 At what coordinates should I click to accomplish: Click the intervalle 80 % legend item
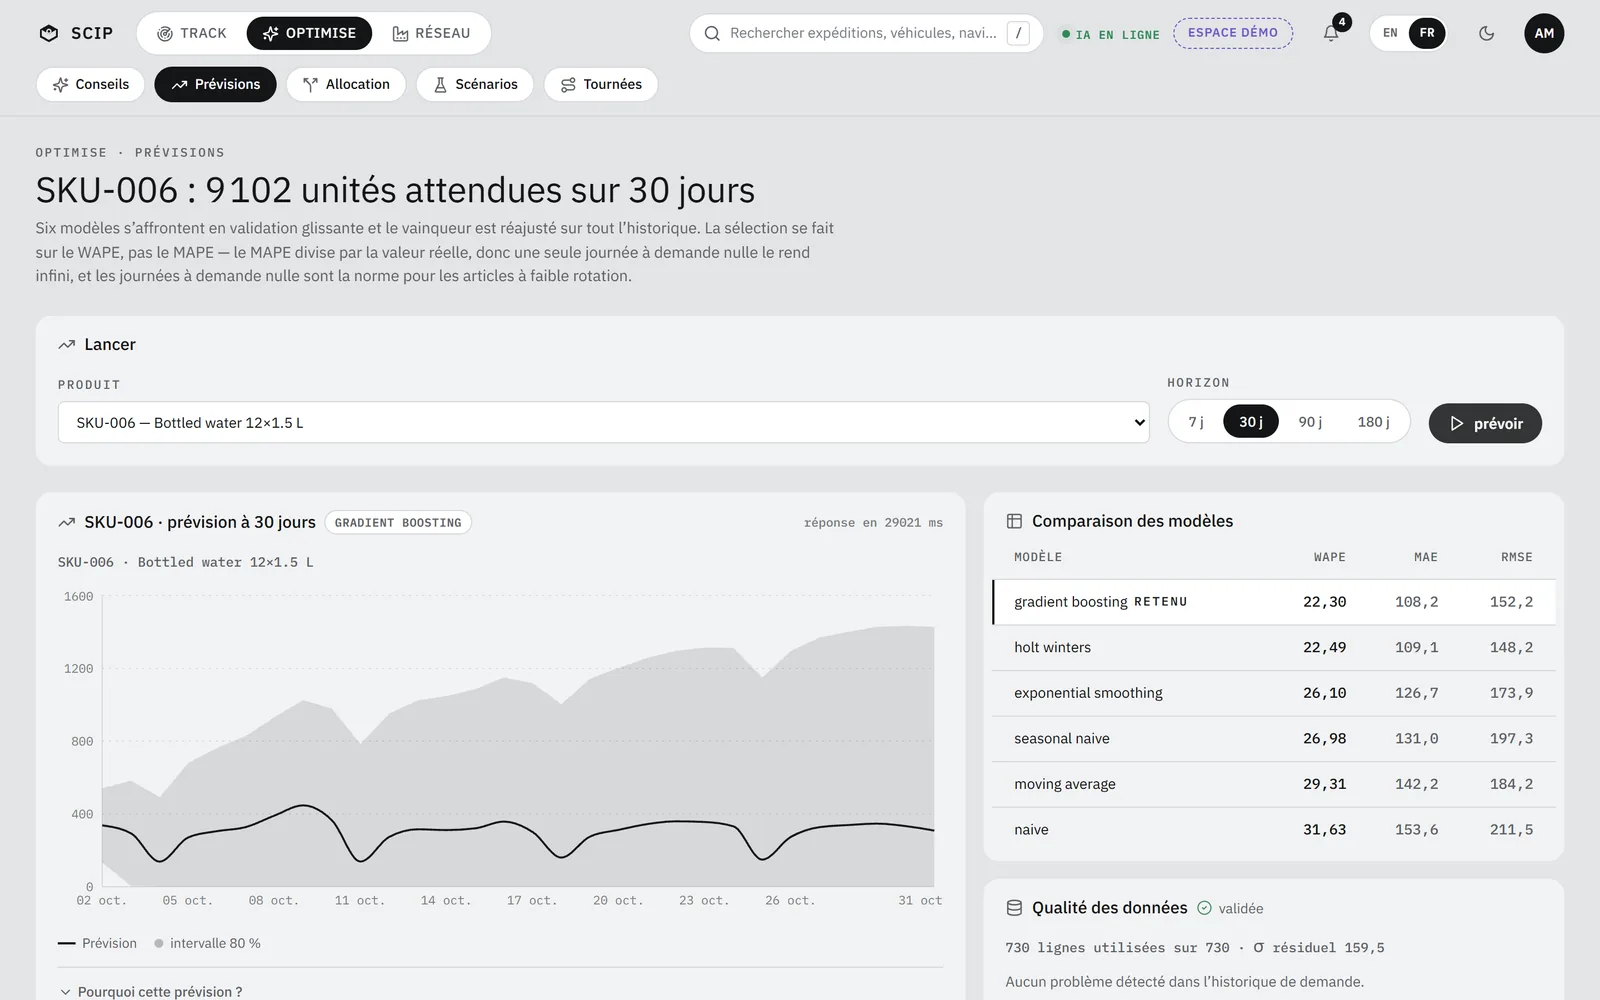[208, 943]
